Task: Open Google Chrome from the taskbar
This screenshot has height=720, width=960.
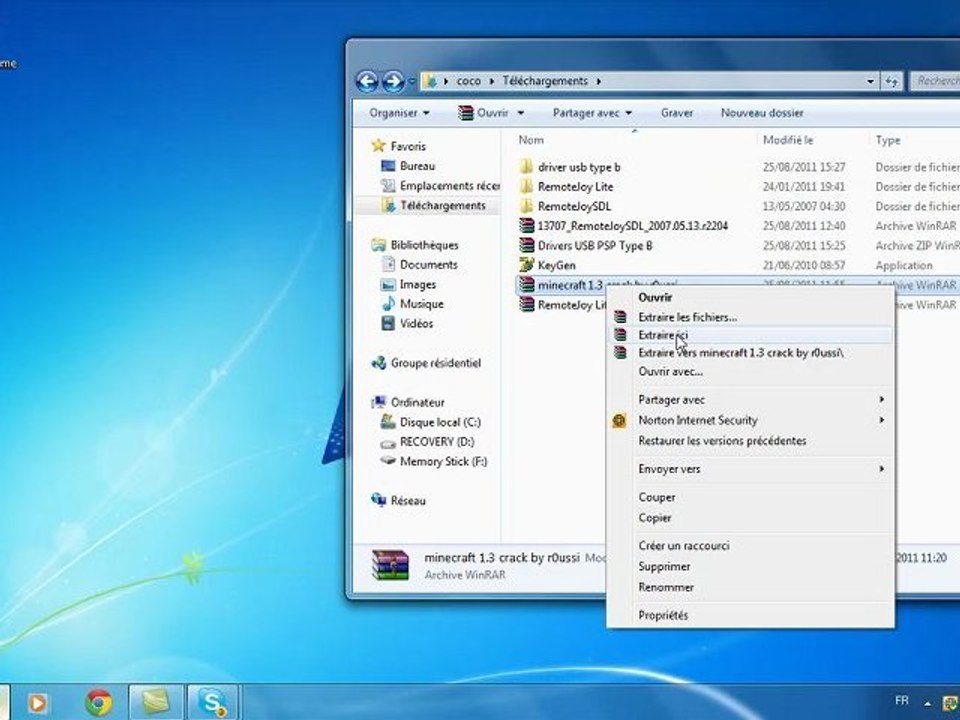Action: (x=99, y=703)
